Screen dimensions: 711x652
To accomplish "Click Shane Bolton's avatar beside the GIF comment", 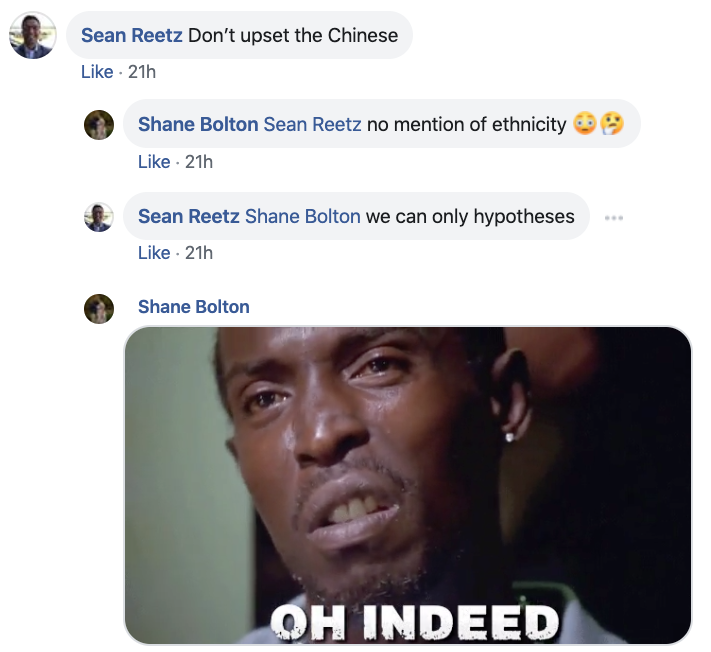I will click(99, 309).
